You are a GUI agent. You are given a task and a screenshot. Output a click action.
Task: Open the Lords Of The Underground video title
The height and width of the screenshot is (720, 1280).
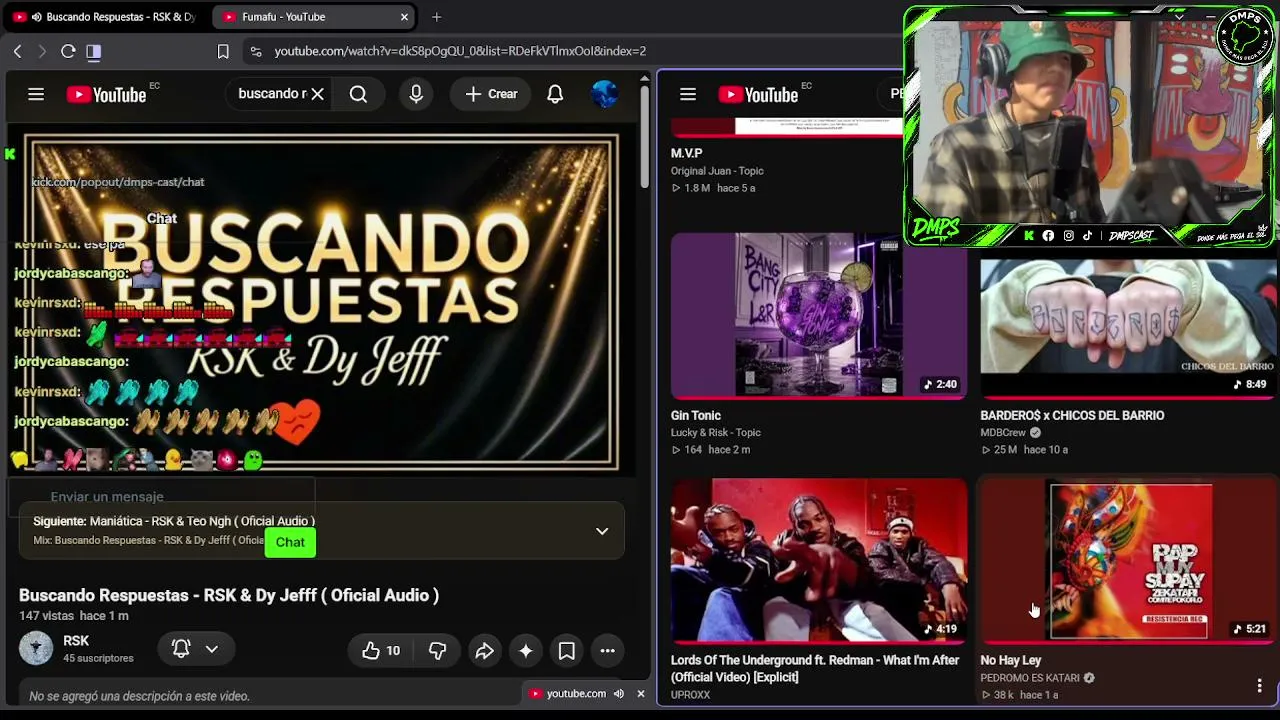(815, 668)
